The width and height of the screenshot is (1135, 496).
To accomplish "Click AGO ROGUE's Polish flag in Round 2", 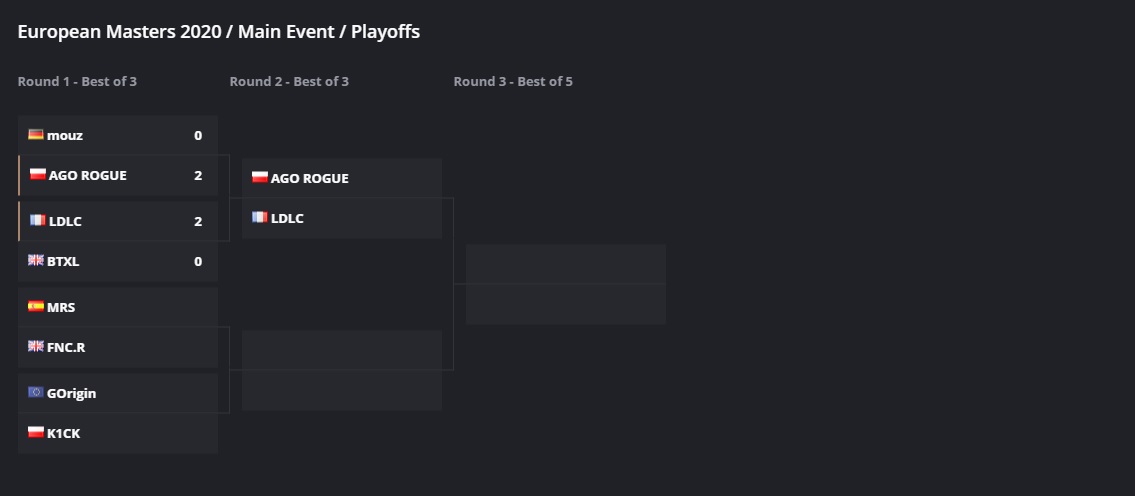I will pyautogui.click(x=260, y=178).
